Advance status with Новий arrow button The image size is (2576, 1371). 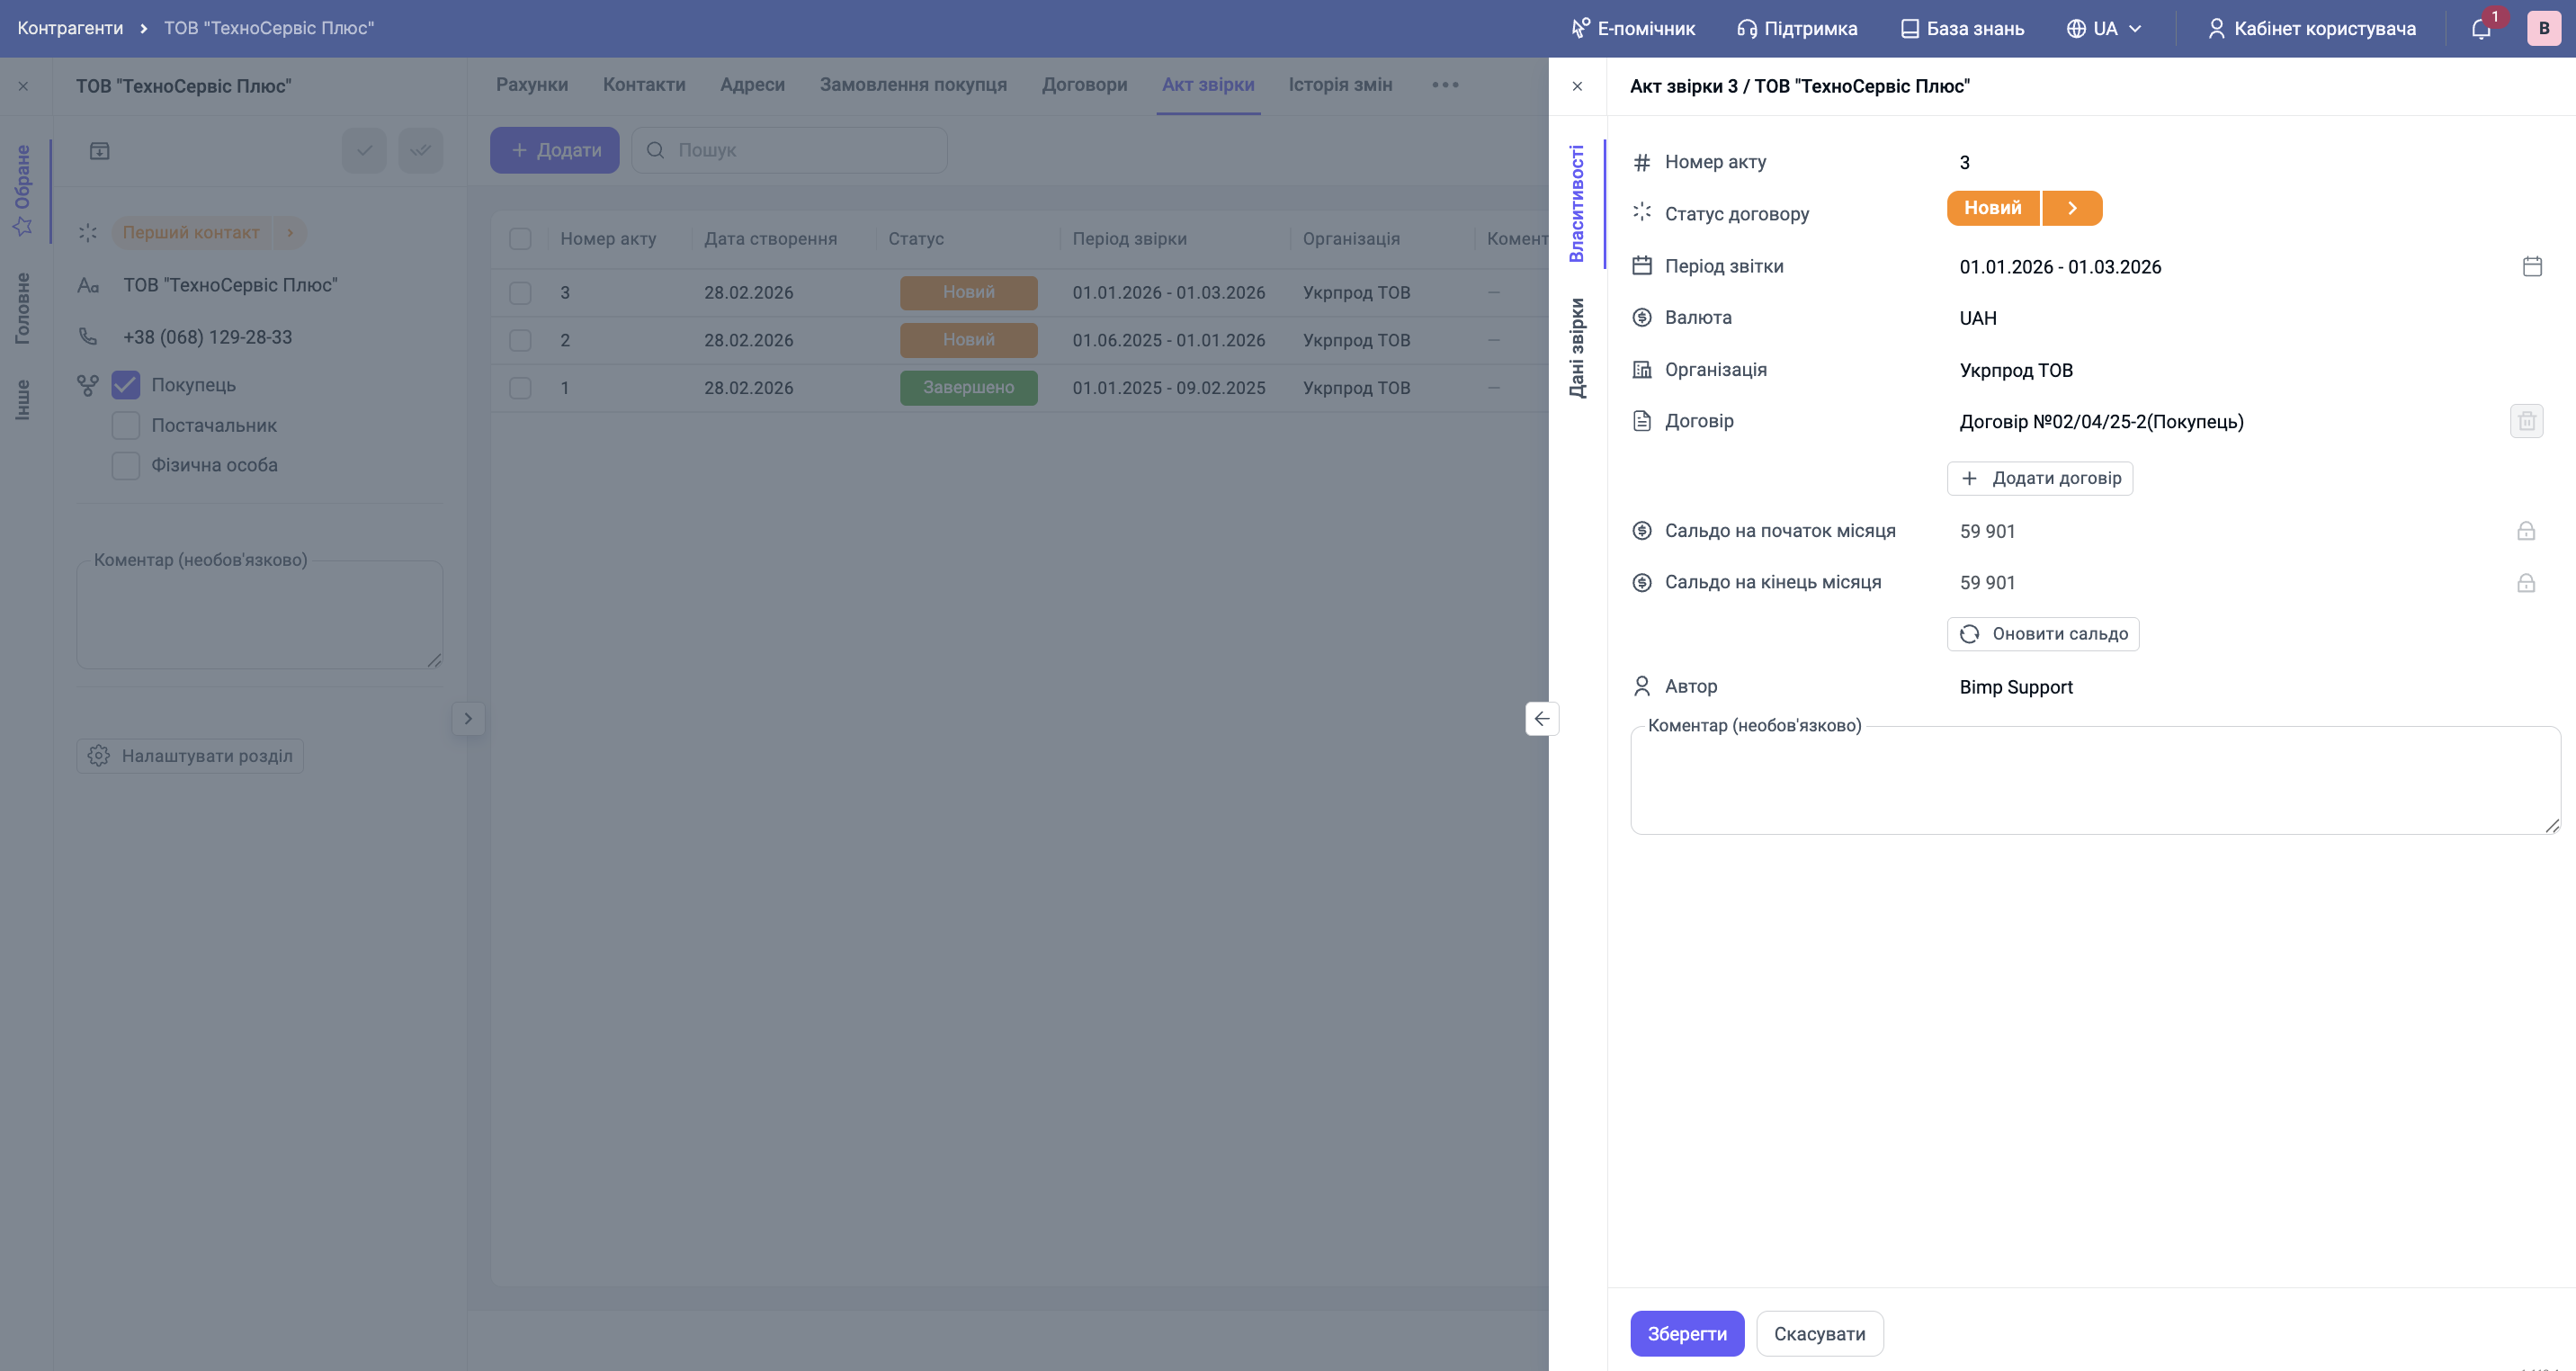(x=2072, y=208)
